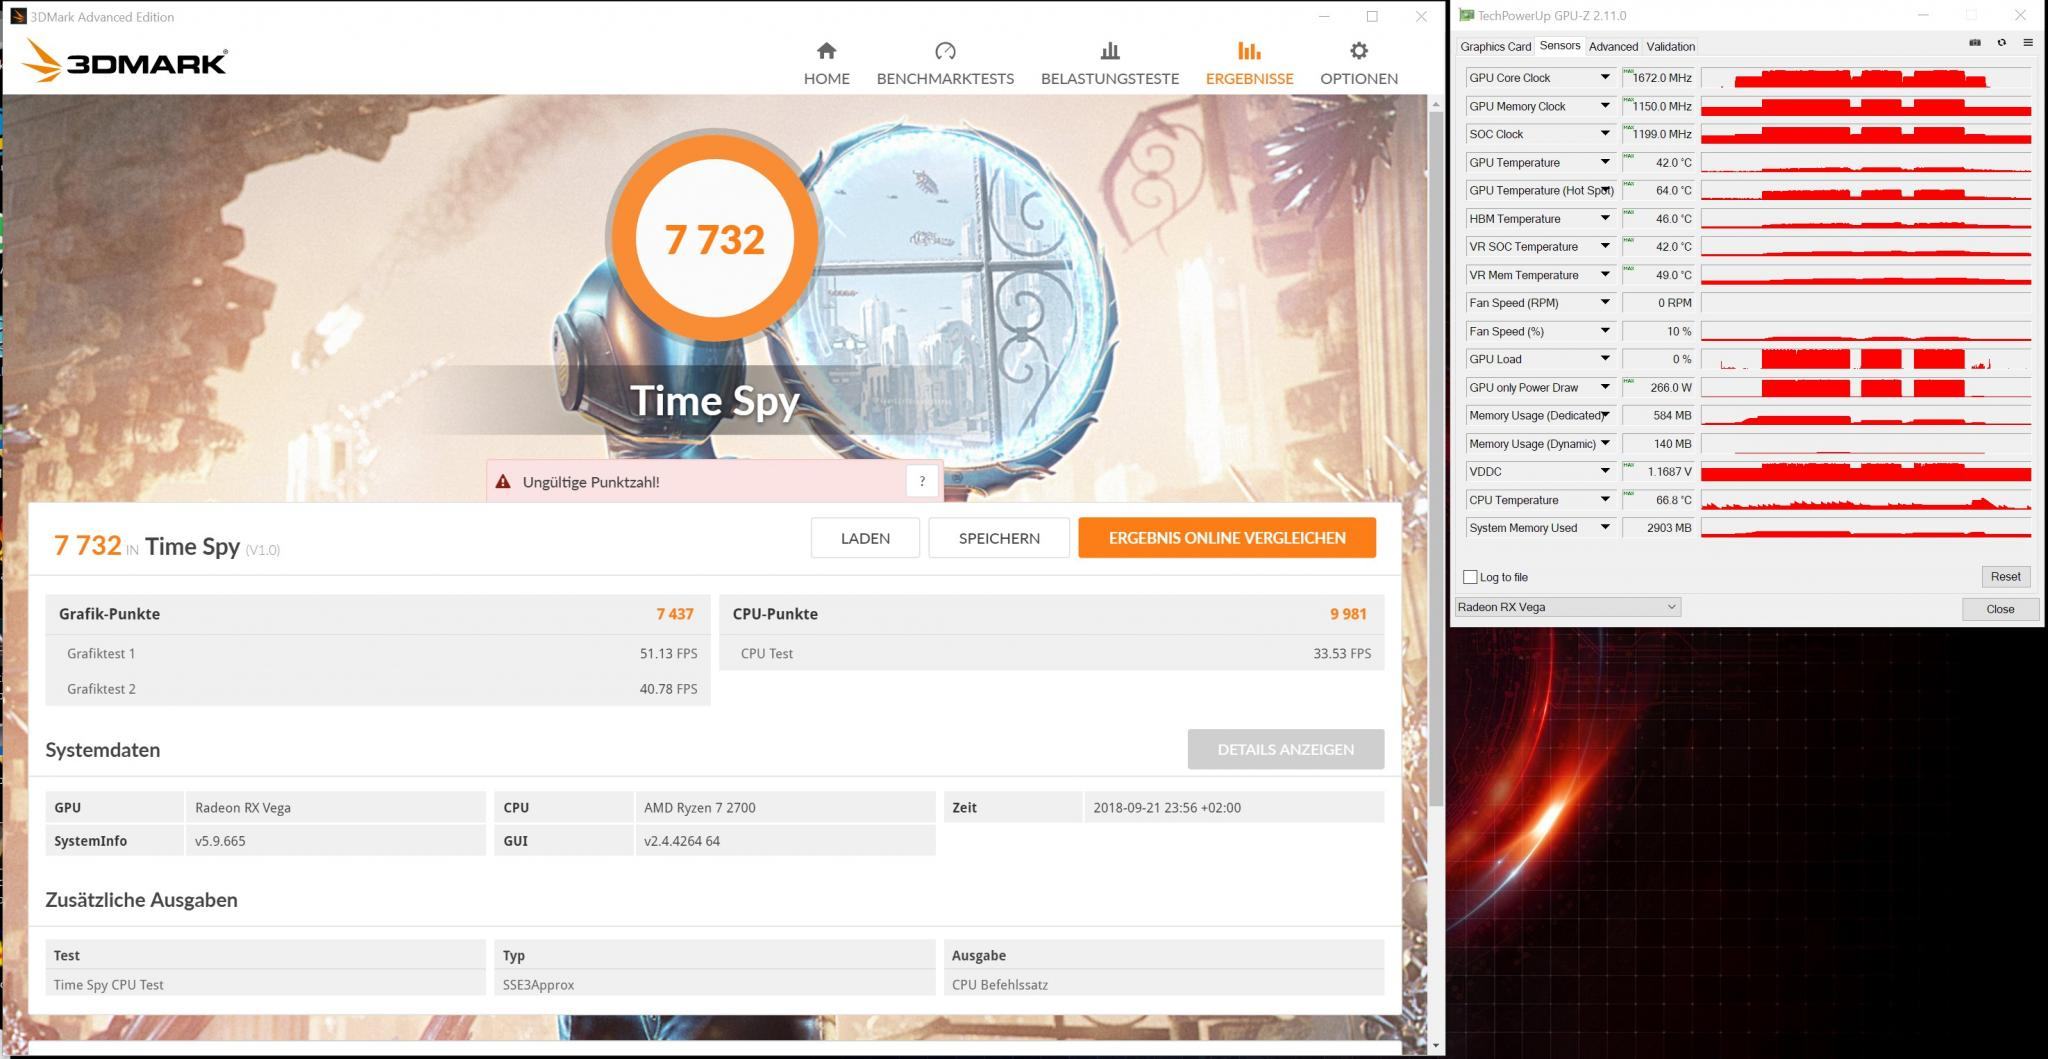Expand the VR SOC Temperature dropdown
Image resolution: width=2048 pixels, height=1059 pixels.
point(1605,246)
